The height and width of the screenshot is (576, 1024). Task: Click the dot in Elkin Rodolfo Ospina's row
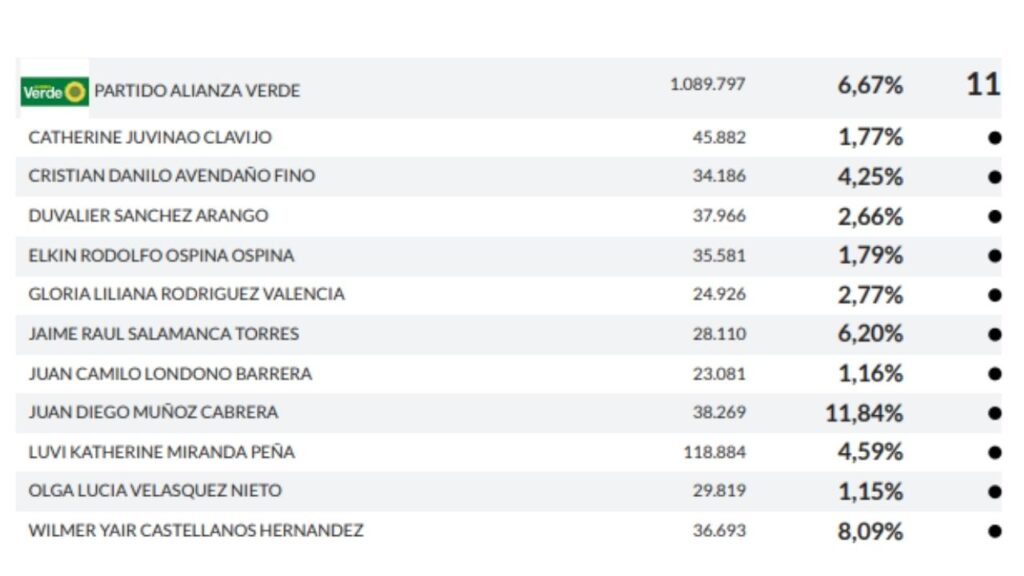point(994,256)
